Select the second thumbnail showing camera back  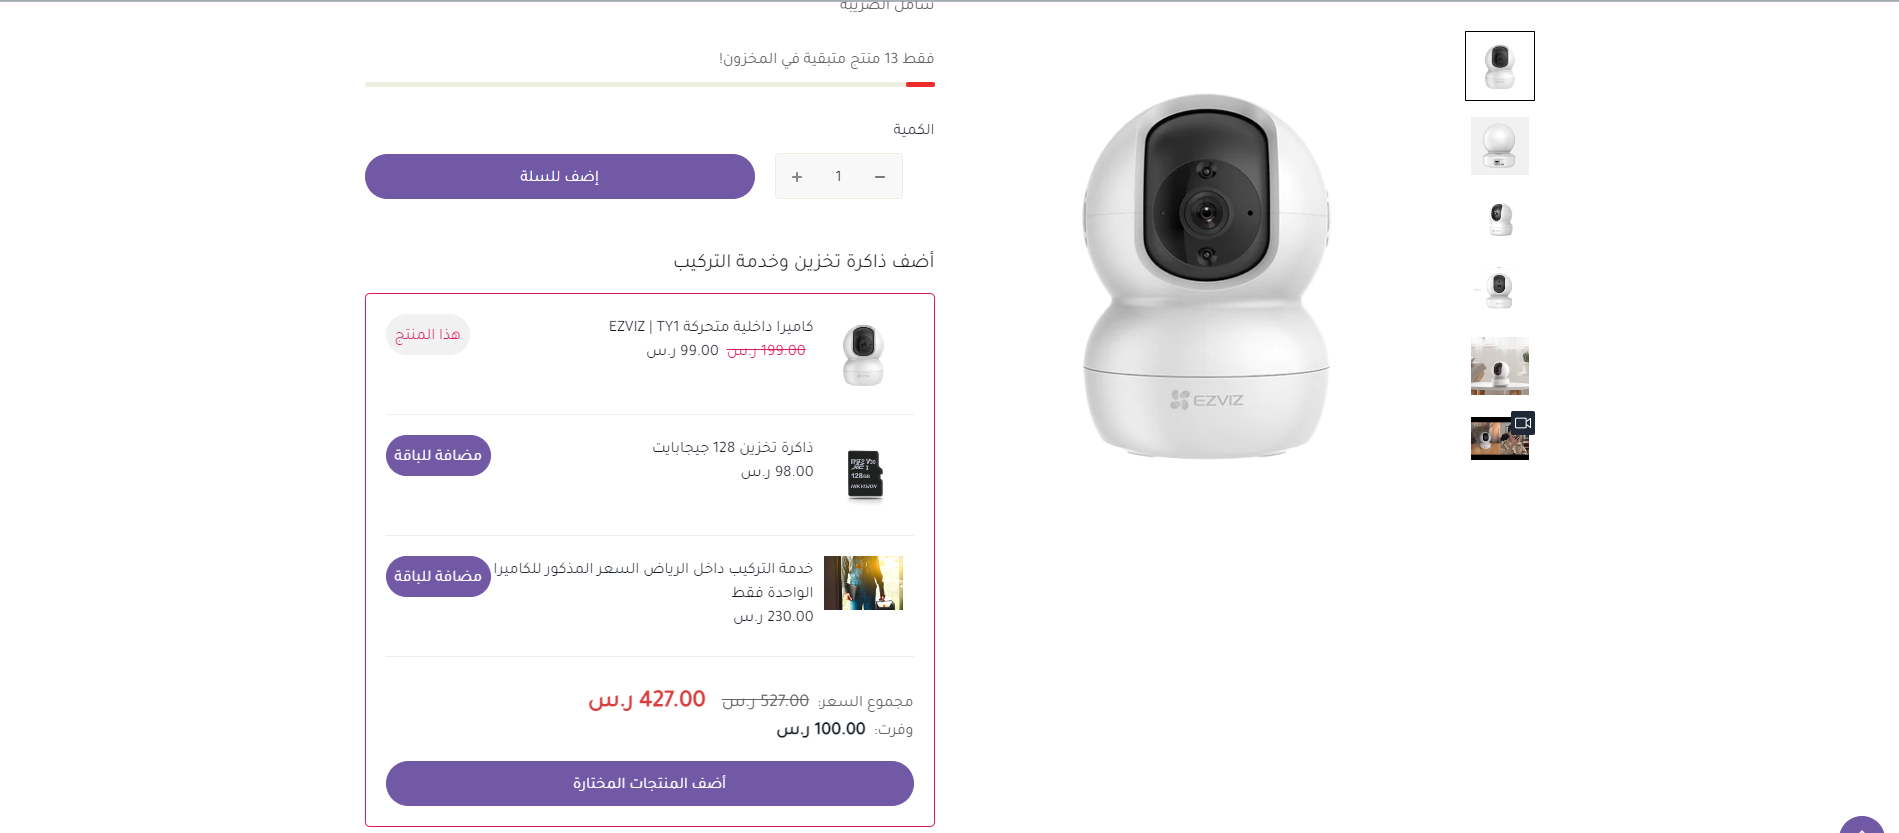[1500, 146]
